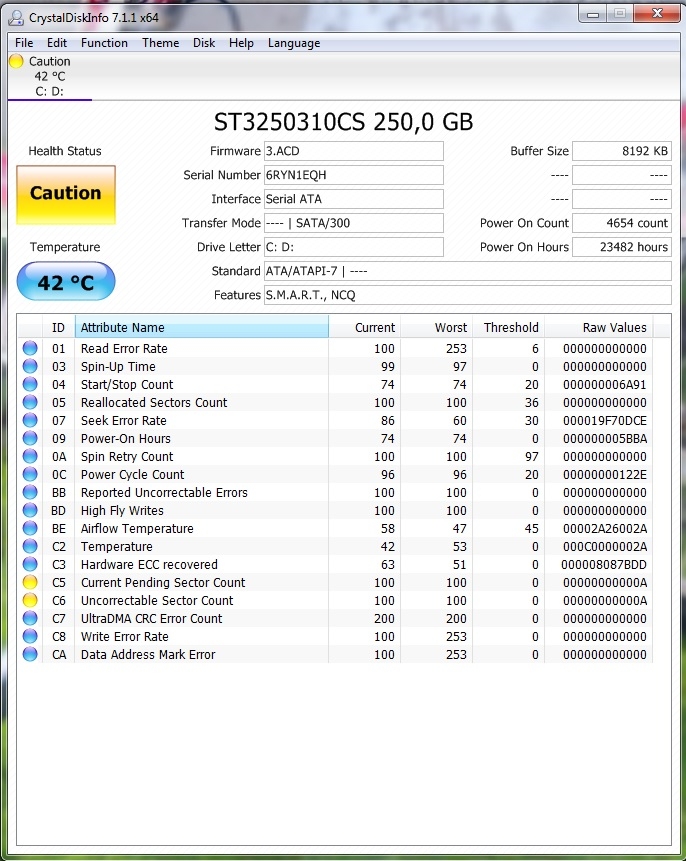This screenshot has width=686, height=861.
Task: Click the Transfer Mode field SATA/300
Action: click(x=354, y=223)
